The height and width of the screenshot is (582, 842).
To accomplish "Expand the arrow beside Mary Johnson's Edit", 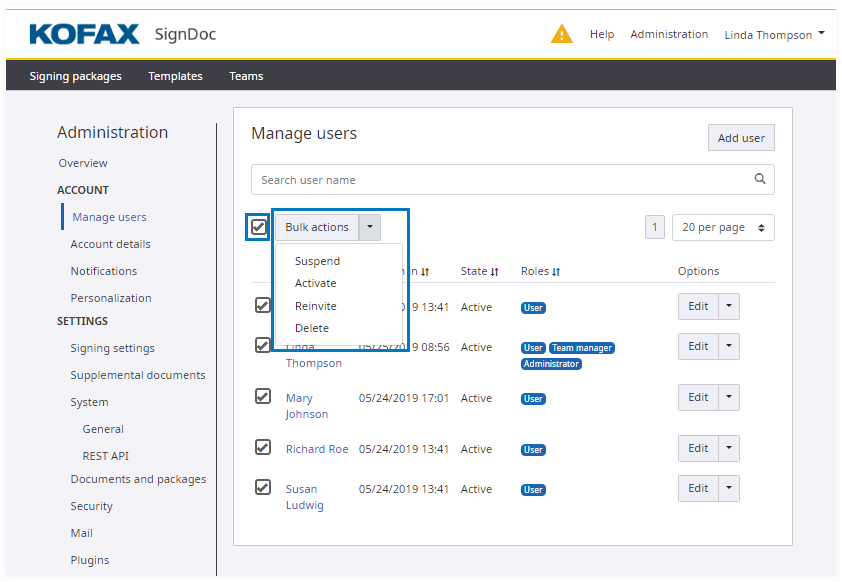I will [x=729, y=397].
